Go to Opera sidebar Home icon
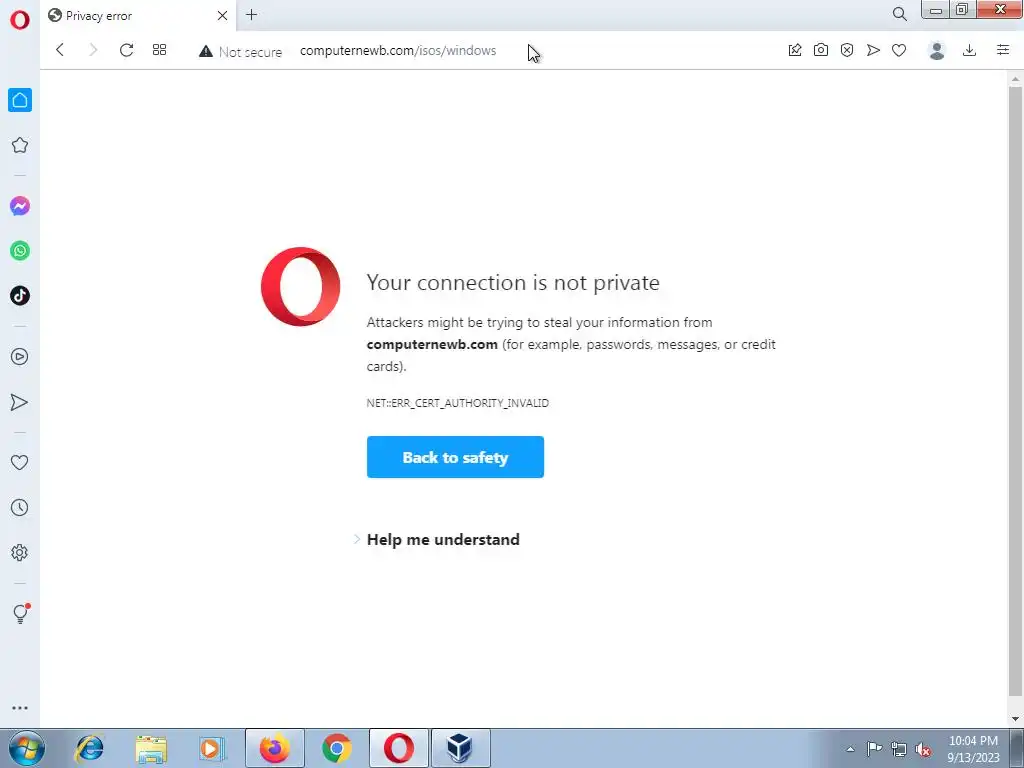Viewport: 1024px width, 768px height. pos(20,100)
